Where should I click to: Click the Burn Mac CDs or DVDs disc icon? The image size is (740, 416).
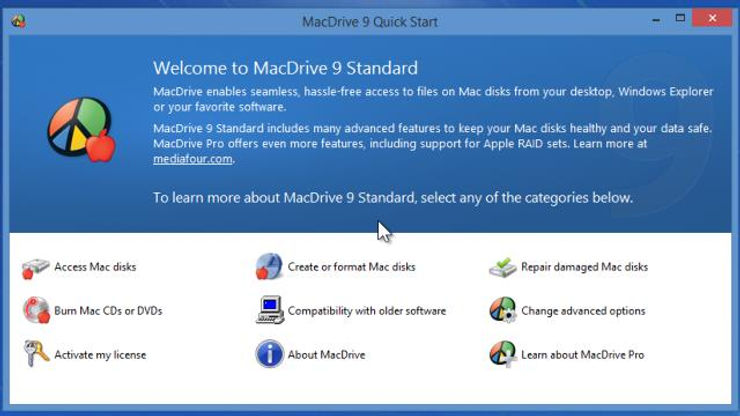pyautogui.click(x=36, y=310)
